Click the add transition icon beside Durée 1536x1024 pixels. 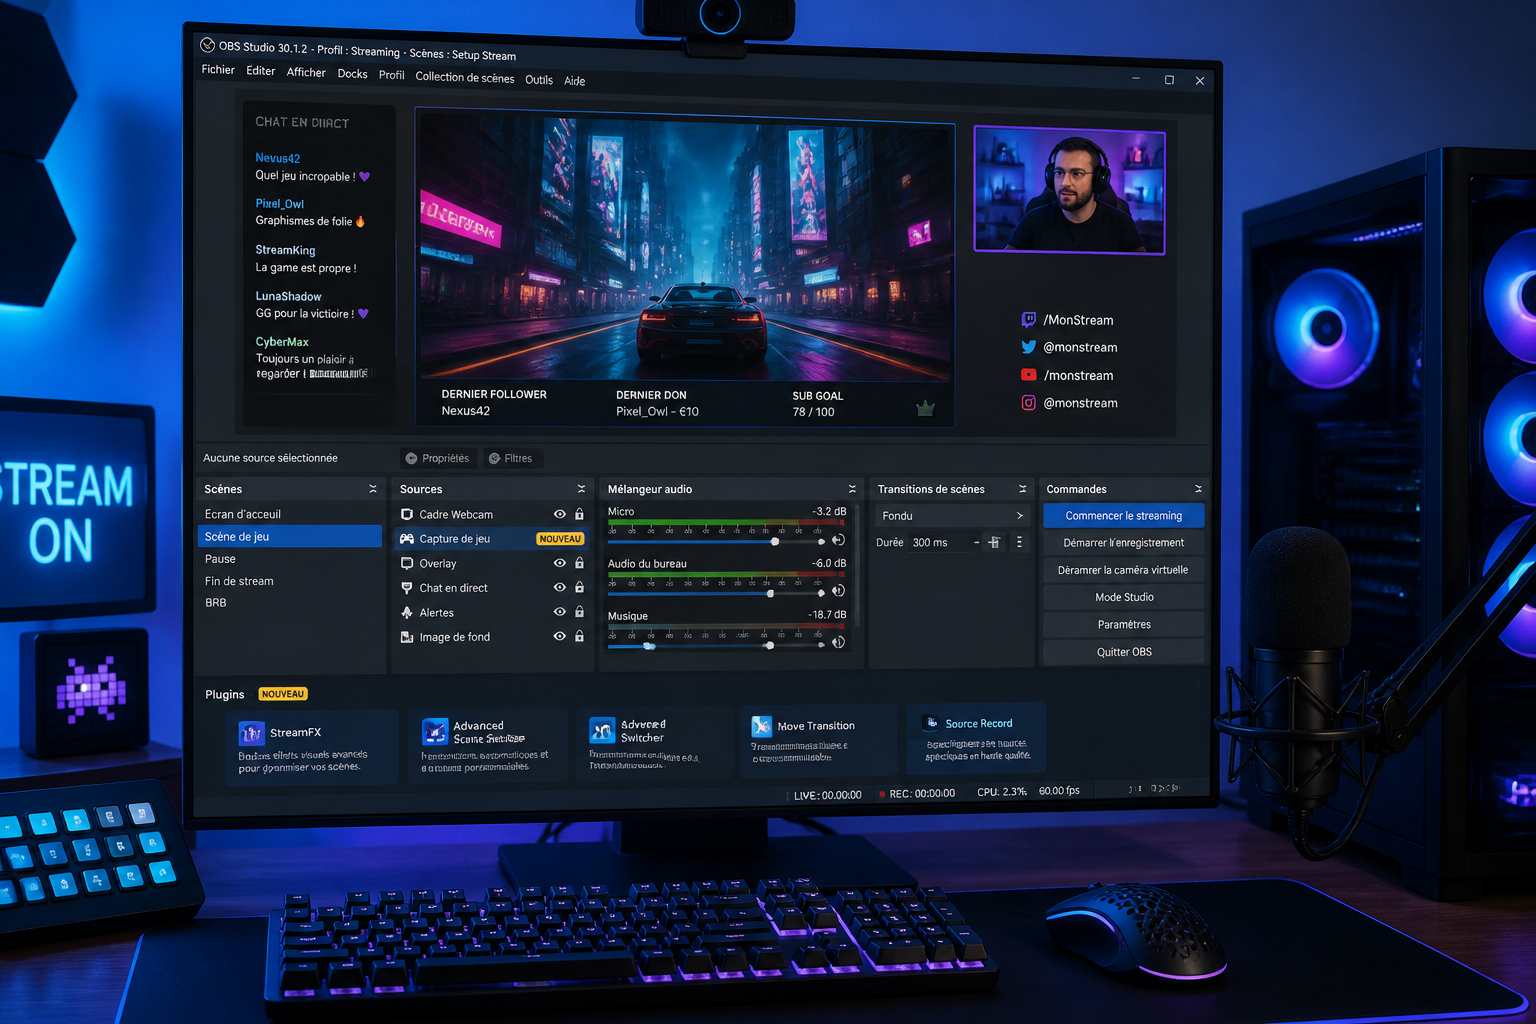coord(994,542)
